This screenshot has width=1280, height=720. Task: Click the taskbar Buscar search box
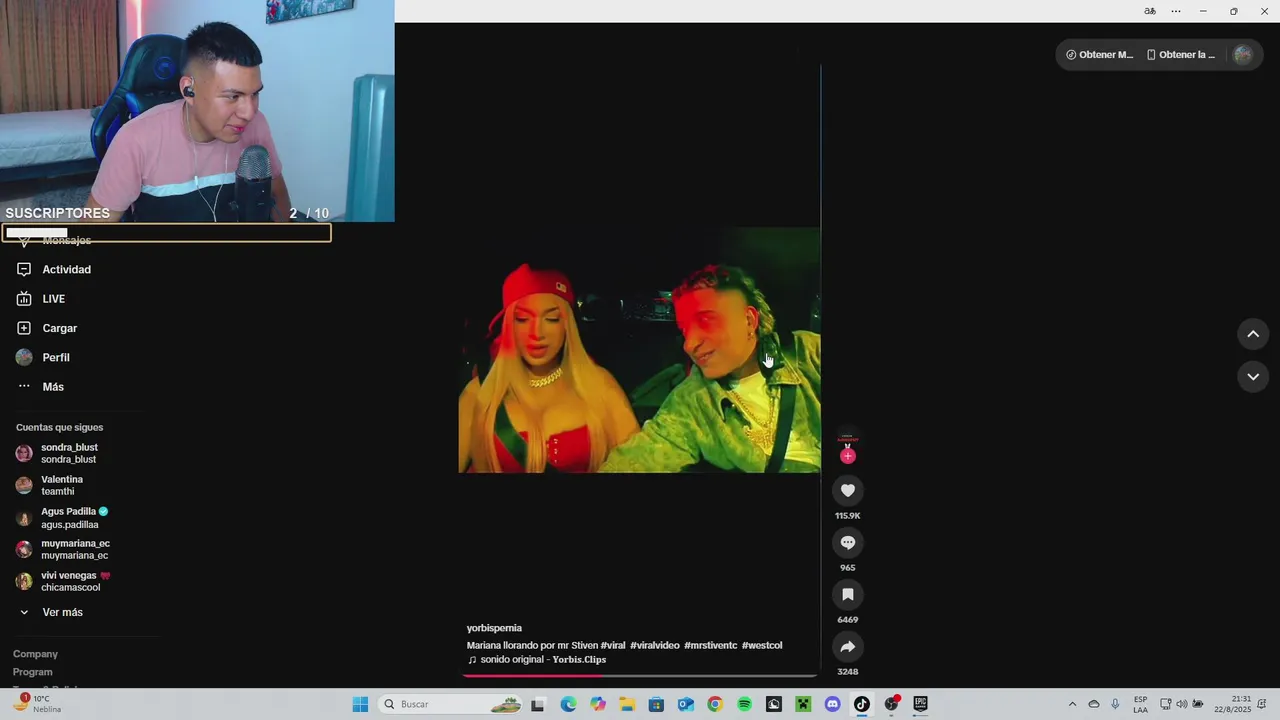click(451, 704)
